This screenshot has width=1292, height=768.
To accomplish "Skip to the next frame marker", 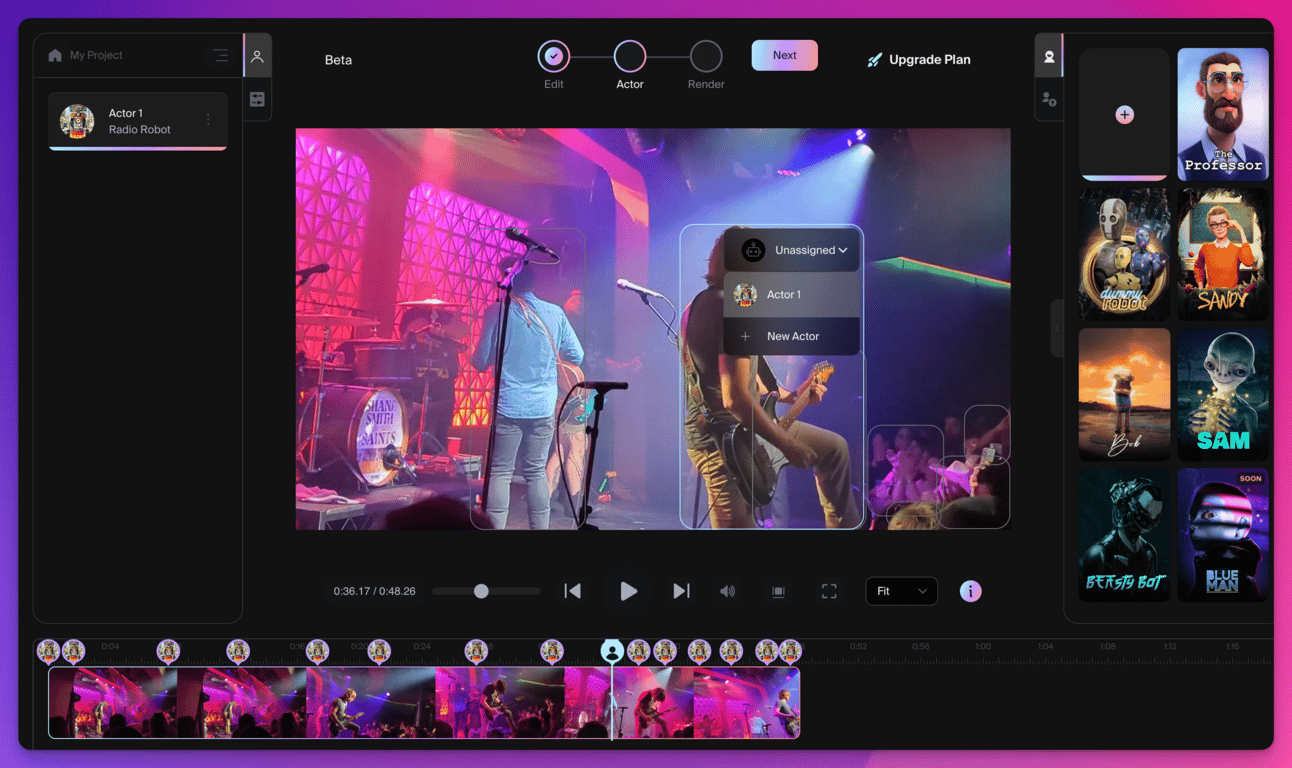I will [x=681, y=591].
